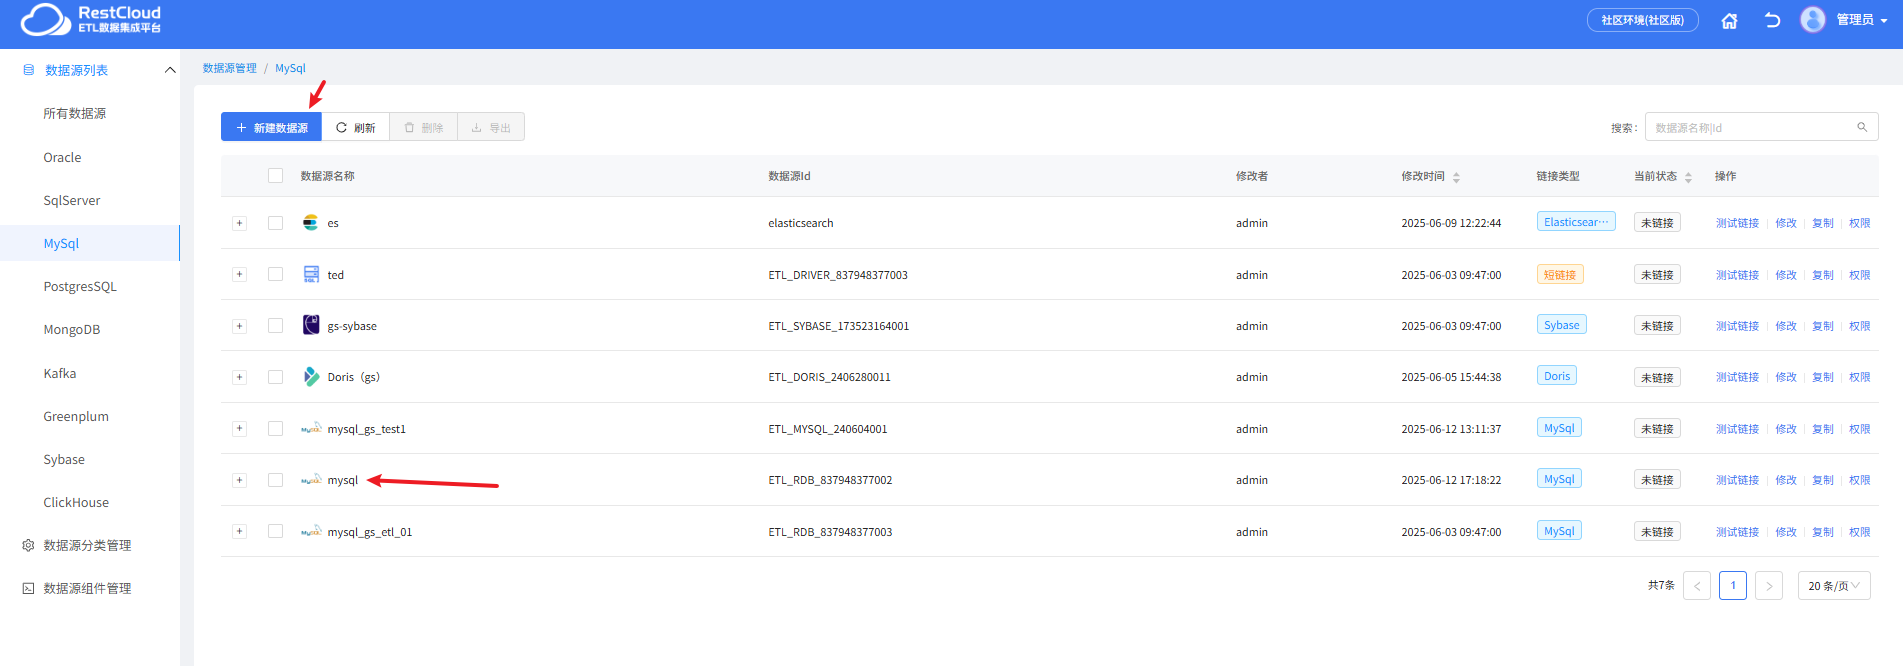Go to previous page arrow

coord(1697,586)
